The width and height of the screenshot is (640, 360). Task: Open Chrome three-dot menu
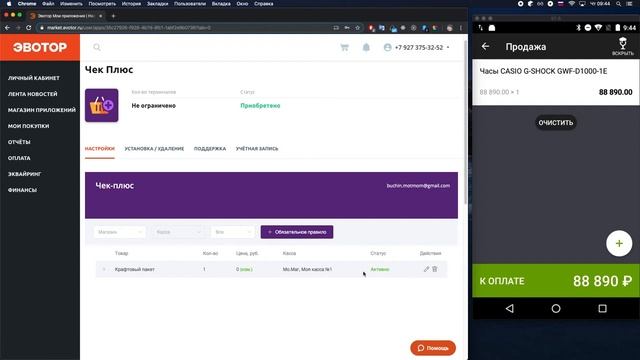[x=461, y=28]
